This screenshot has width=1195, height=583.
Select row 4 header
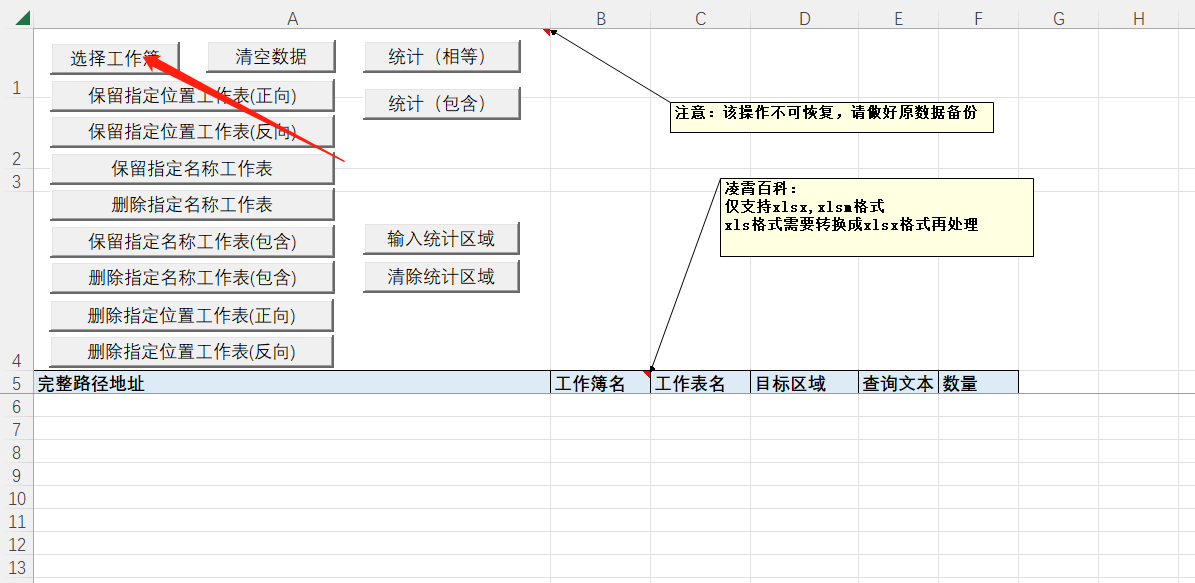[x=17, y=281]
